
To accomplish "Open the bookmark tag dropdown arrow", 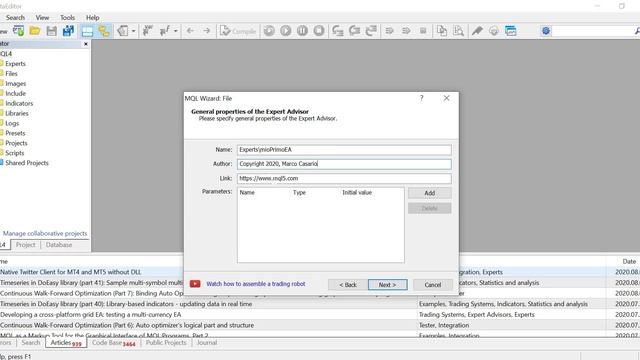I will tap(133, 31).
